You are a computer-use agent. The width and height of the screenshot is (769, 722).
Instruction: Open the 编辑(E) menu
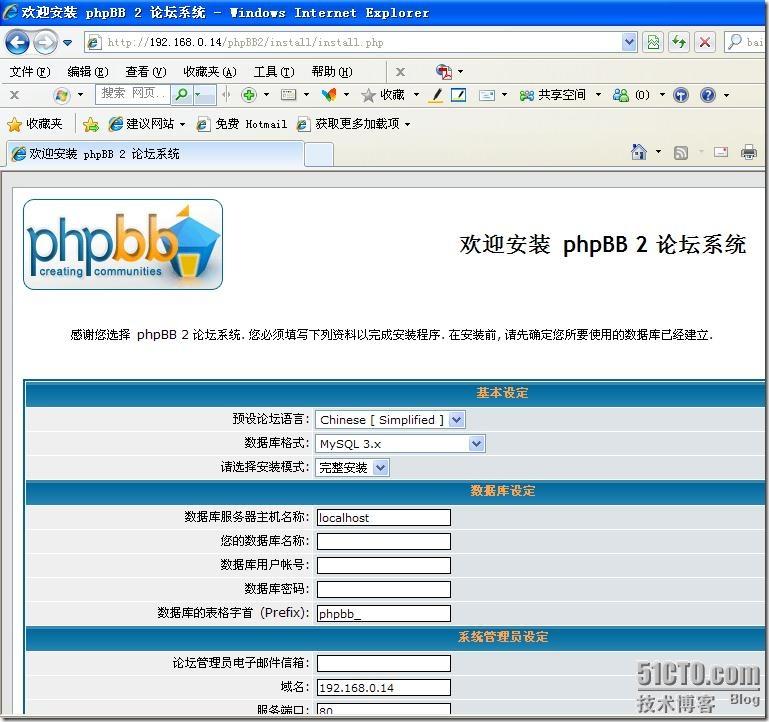point(88,72)
